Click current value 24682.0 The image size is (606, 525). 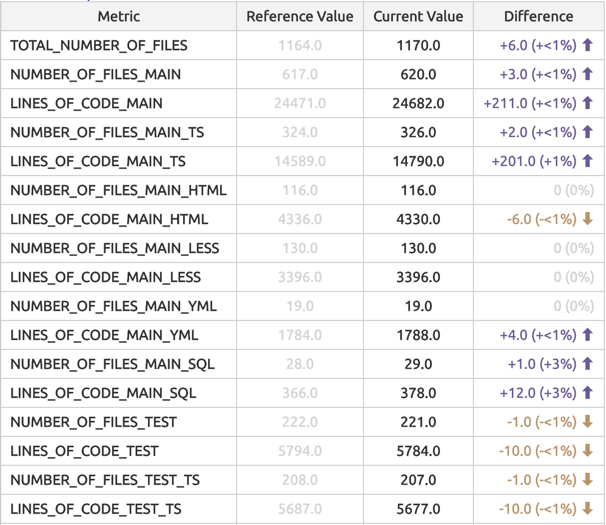[418, 103]
